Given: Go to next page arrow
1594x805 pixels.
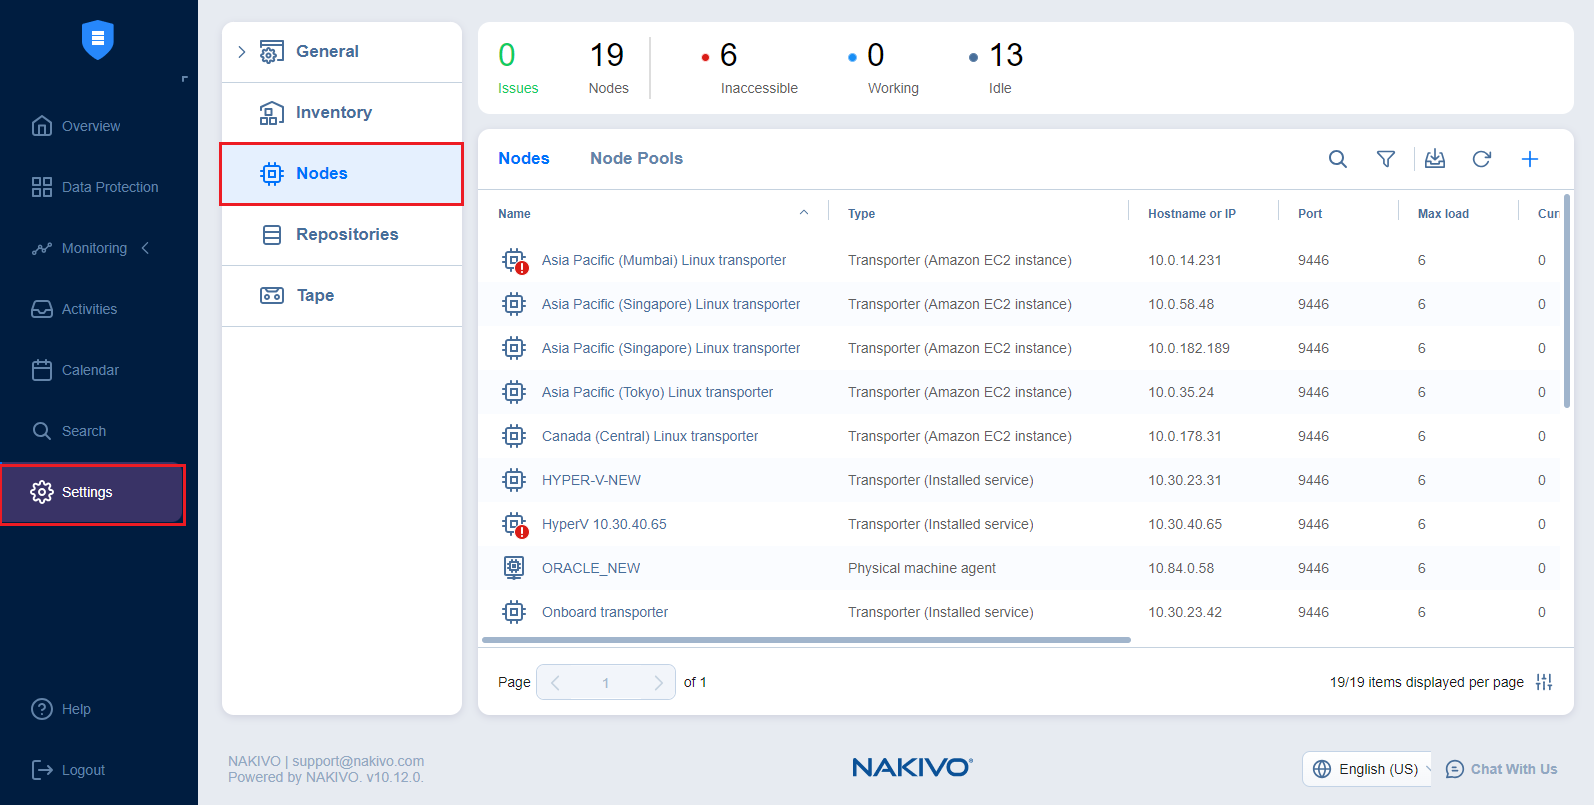Looking at the screenshot, I should coord(657,682).
